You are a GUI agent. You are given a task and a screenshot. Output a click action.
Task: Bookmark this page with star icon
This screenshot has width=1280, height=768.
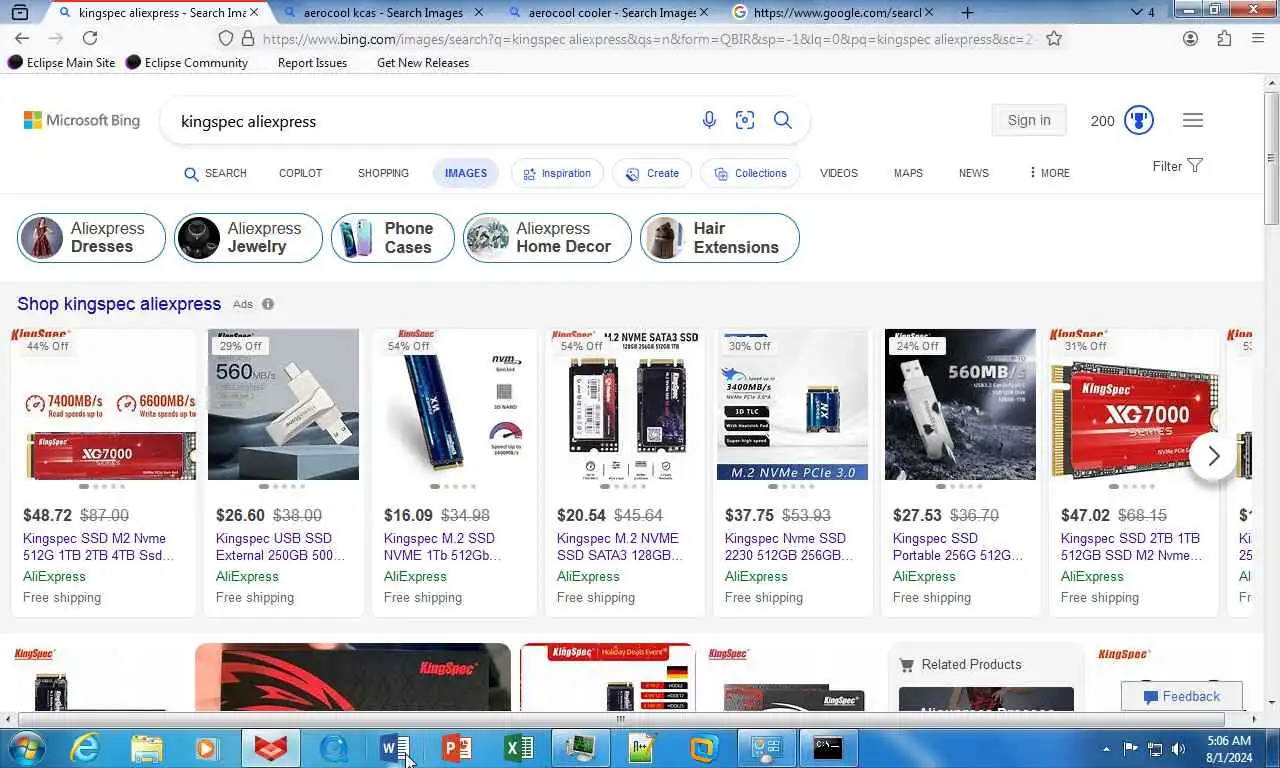point(1054,38)
